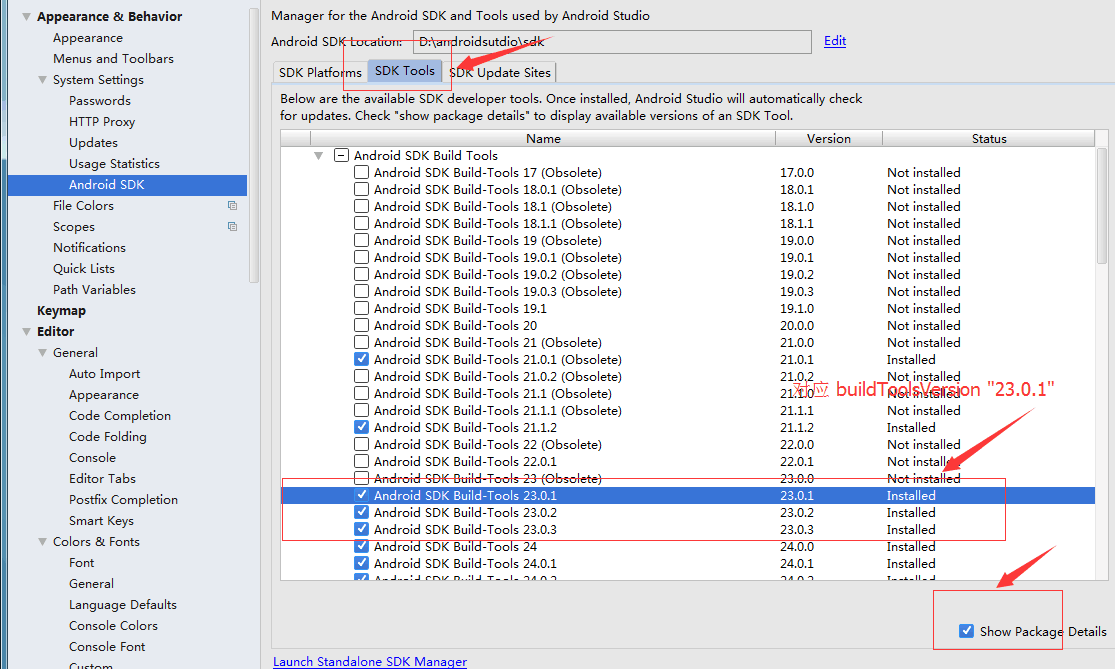Open Appearance settings under Appearance & Behavior
The width and height of the screenshot is (1115, 669).
click(x=87, y=38)
